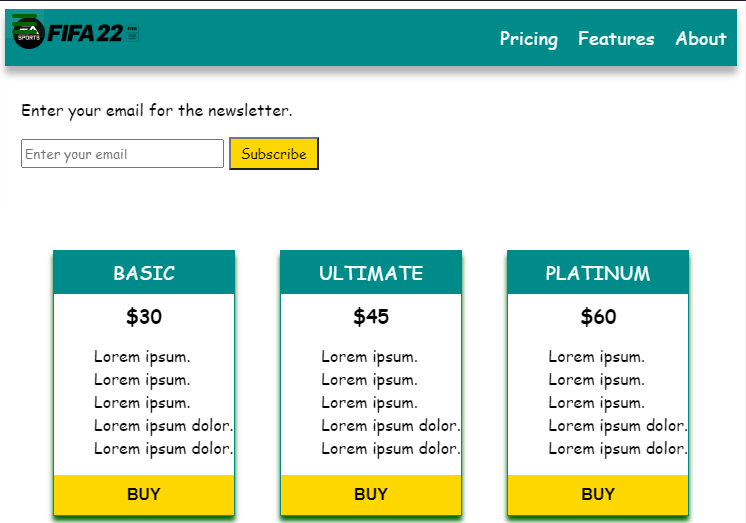
Task: Select the BASIC card header
Action: point(144,273)
